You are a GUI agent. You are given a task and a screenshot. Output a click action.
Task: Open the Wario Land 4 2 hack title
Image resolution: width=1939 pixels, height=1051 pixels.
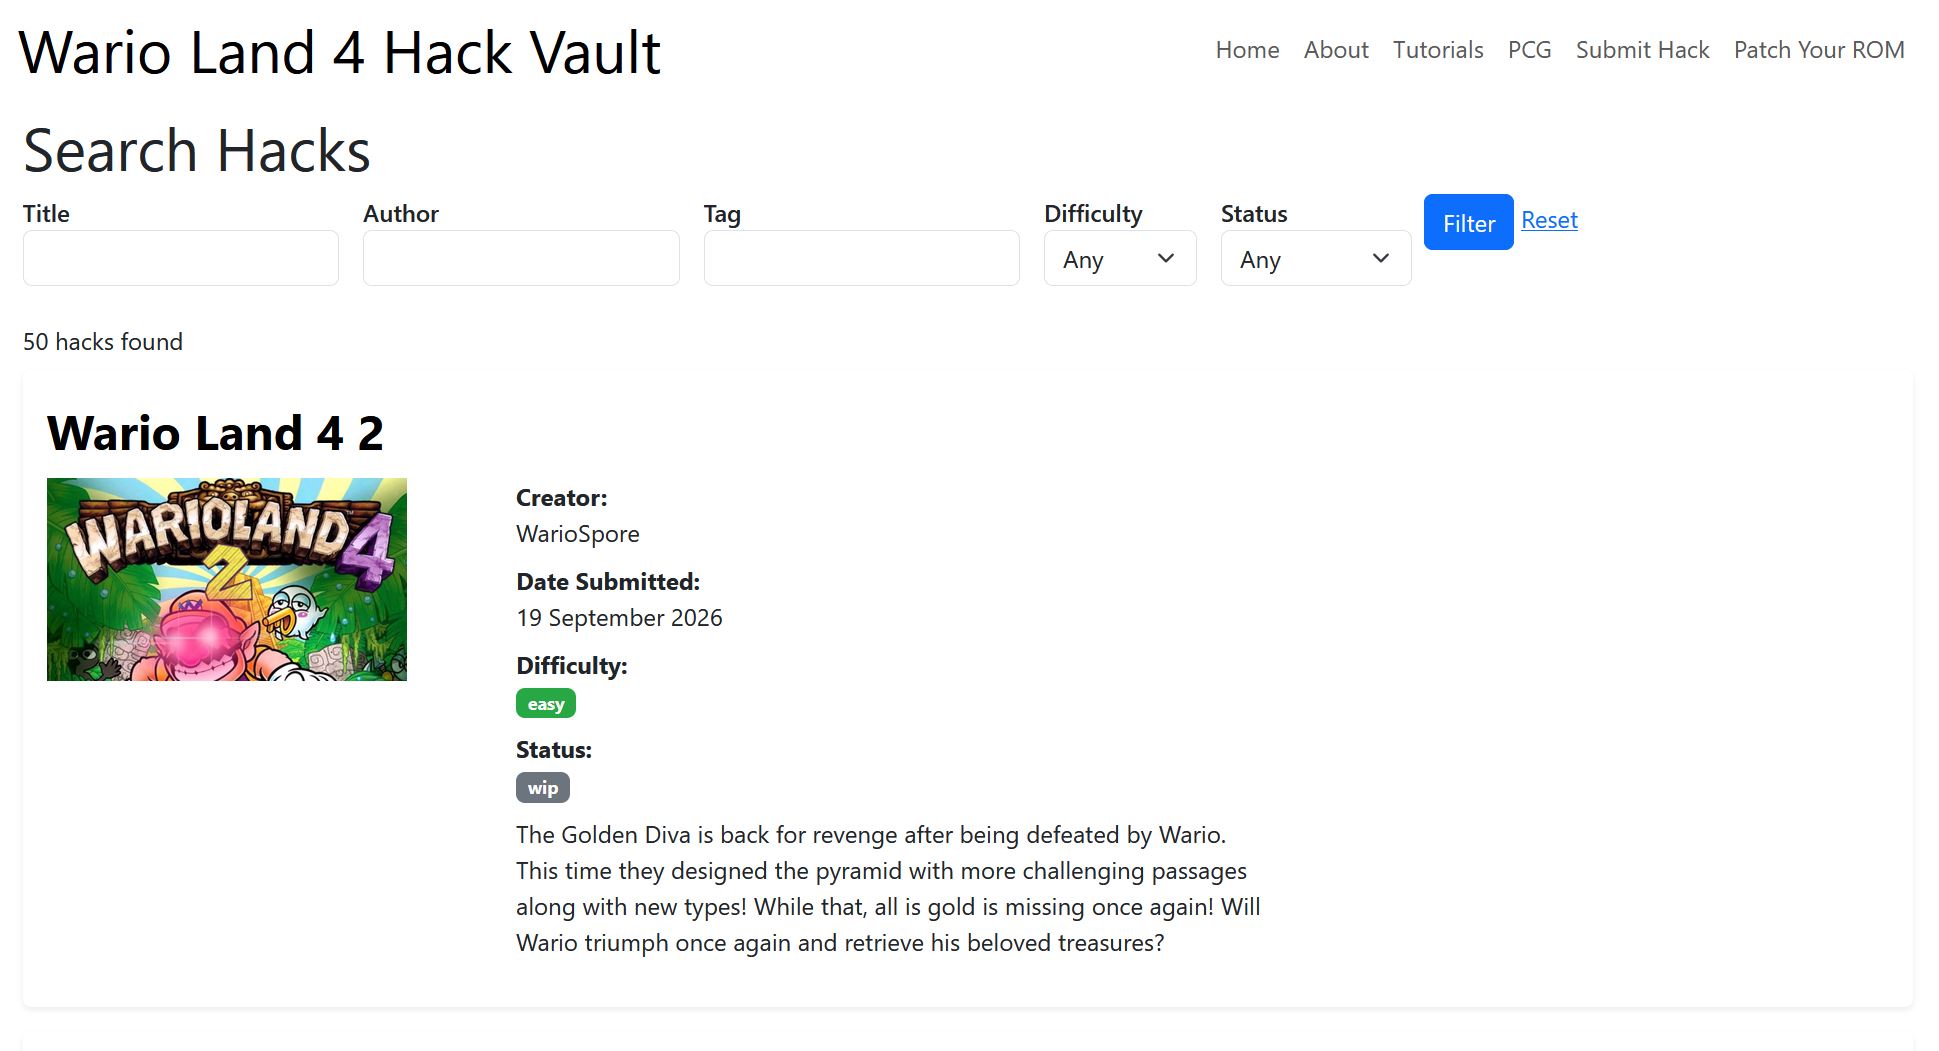point(215,433)
